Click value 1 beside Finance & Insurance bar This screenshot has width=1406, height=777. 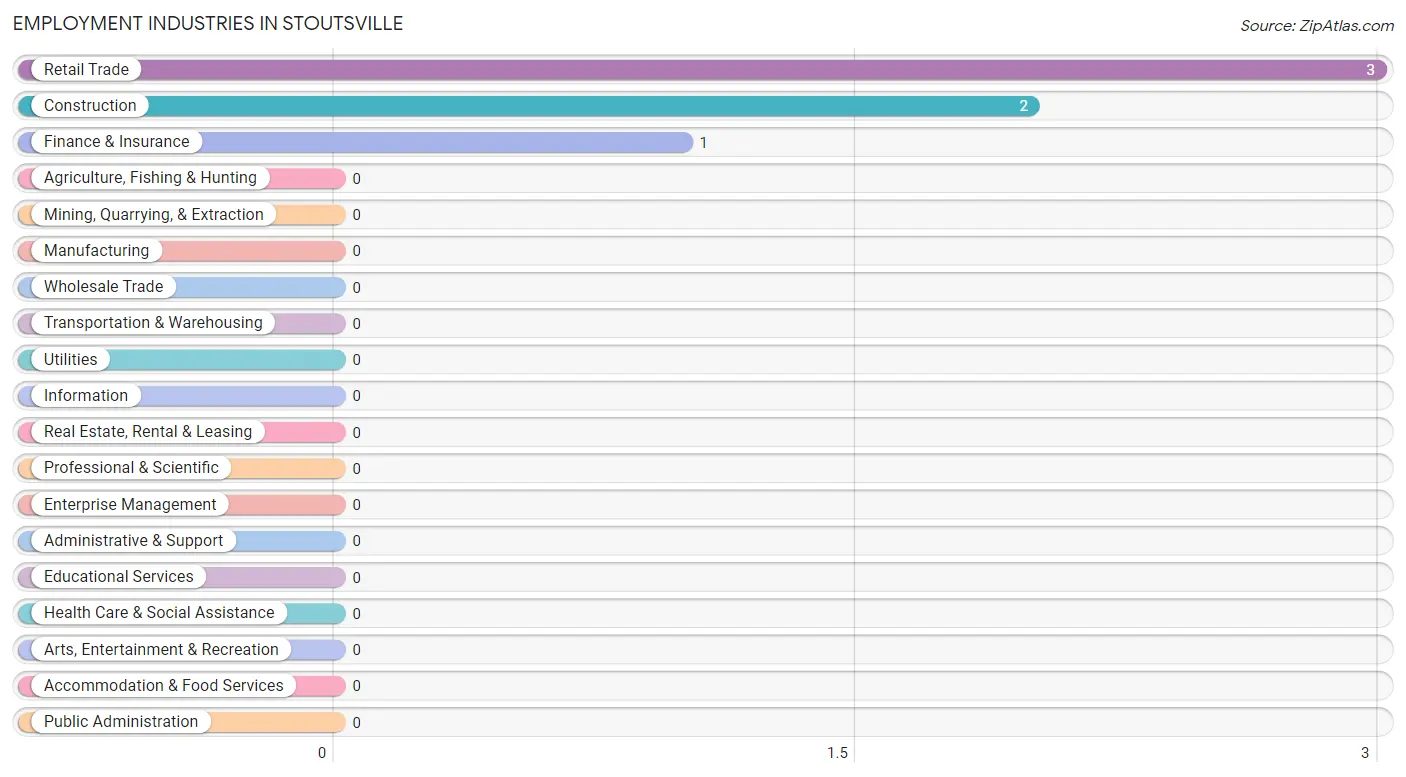click(x=703, y=143)
